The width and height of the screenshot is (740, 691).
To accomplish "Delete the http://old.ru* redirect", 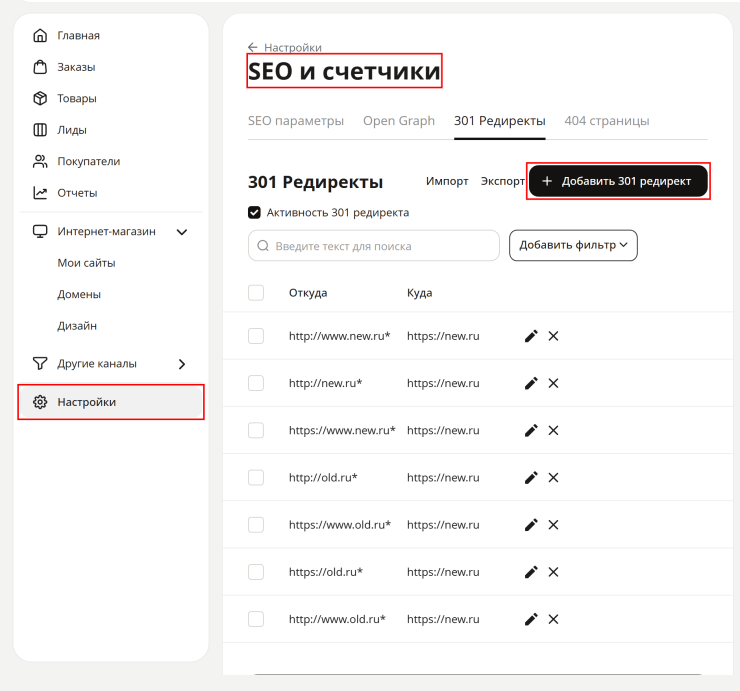I will click(x=554, y=478).
